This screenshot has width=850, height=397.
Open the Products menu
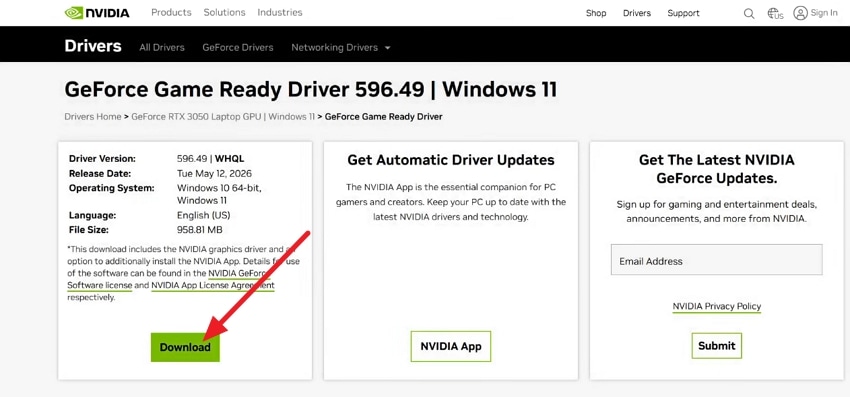click(171, 12)
